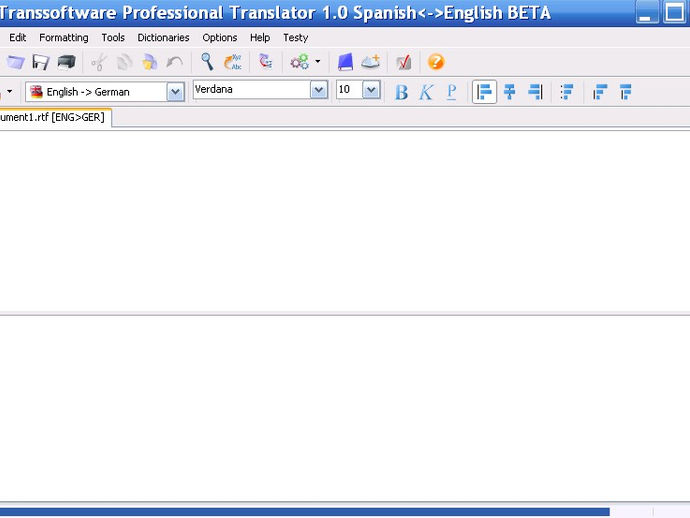Image resolution: width=690 pixels, height=518 pixels.
Task: Copy selection with the copy icon
Action: [124, 62]
